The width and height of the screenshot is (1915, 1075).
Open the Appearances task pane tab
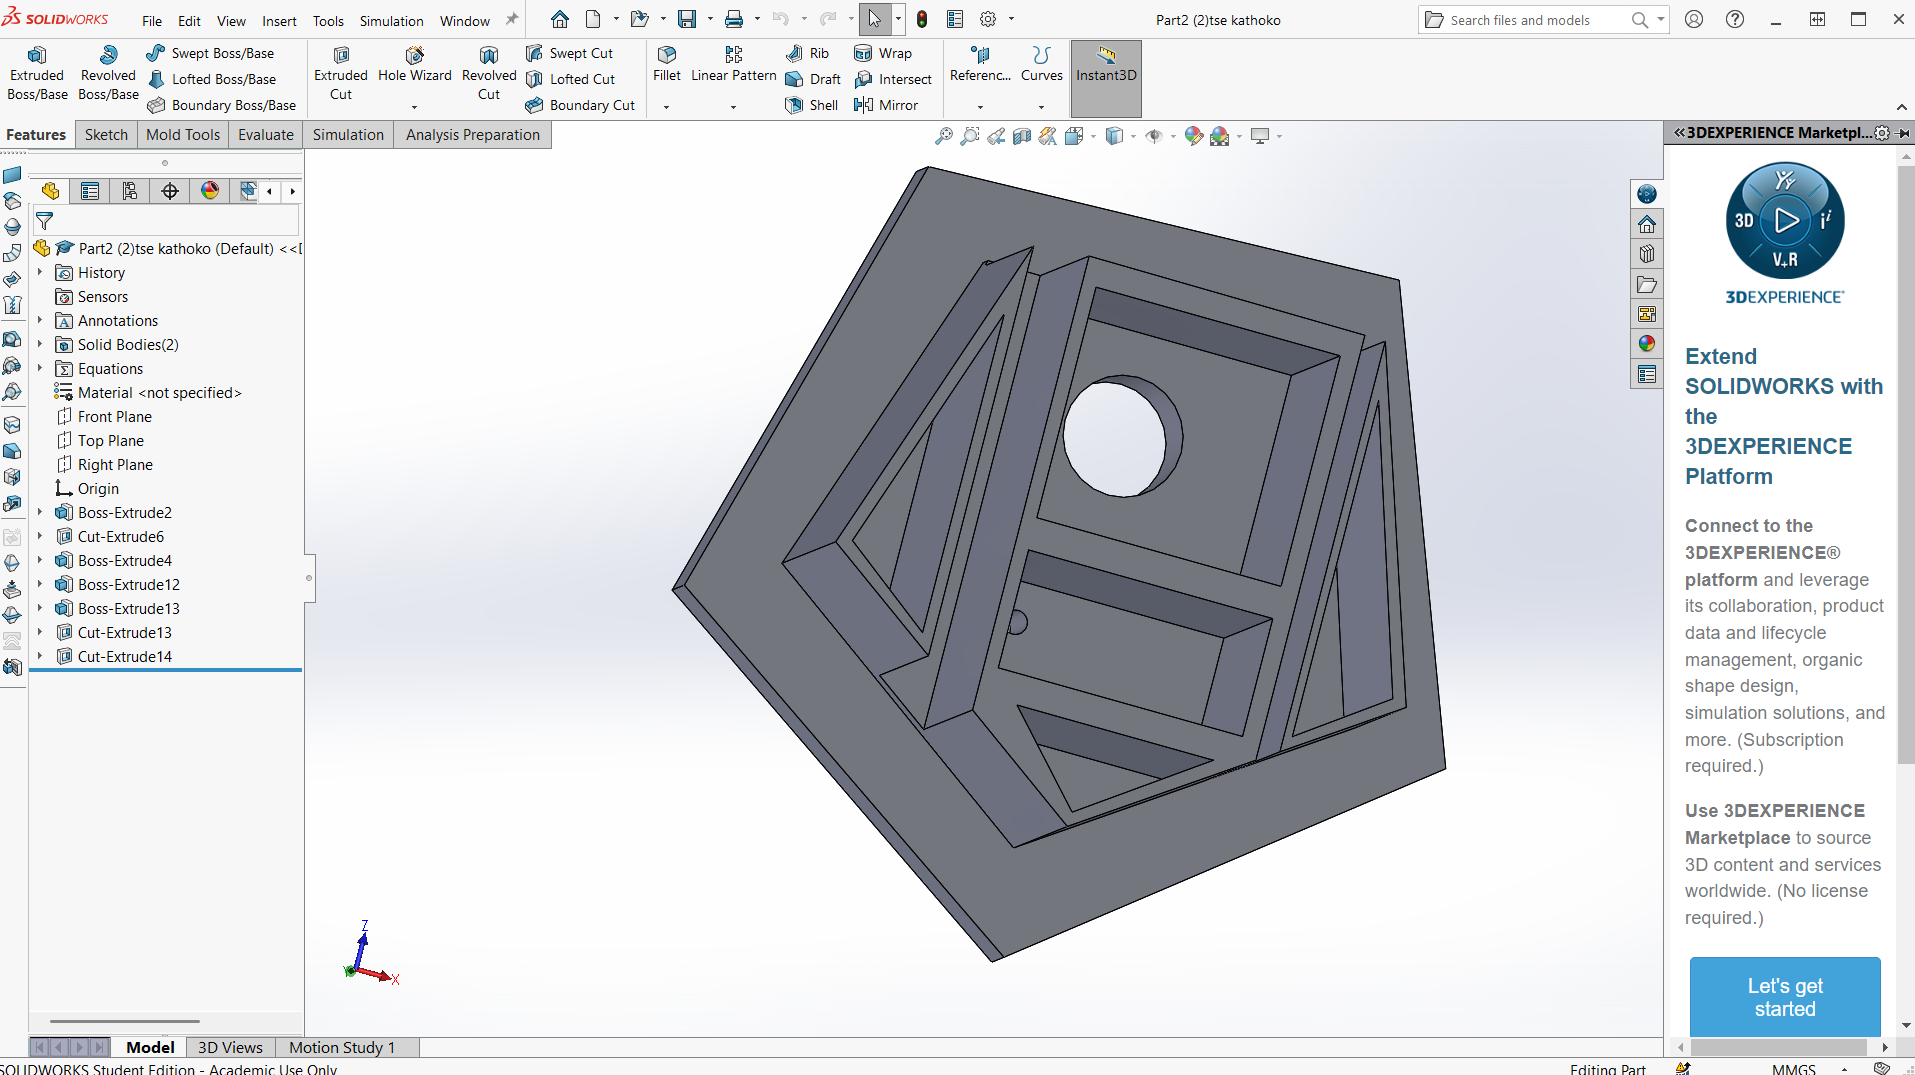(1647, 344)
